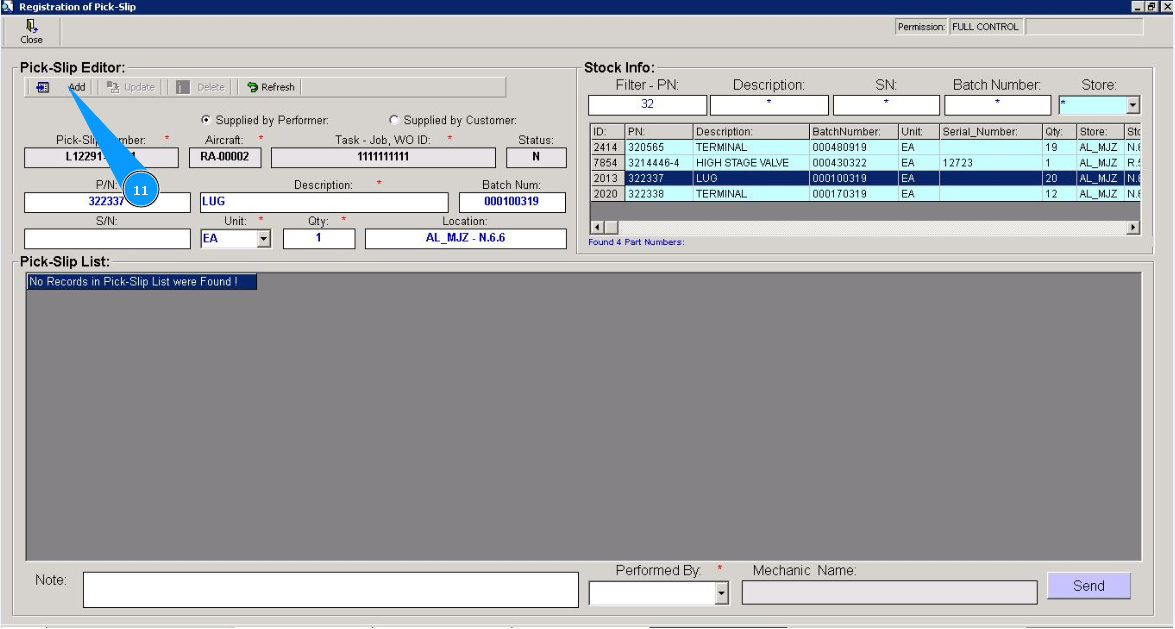
Task: Click the Filter - PN input field
Action: (647, 105)
